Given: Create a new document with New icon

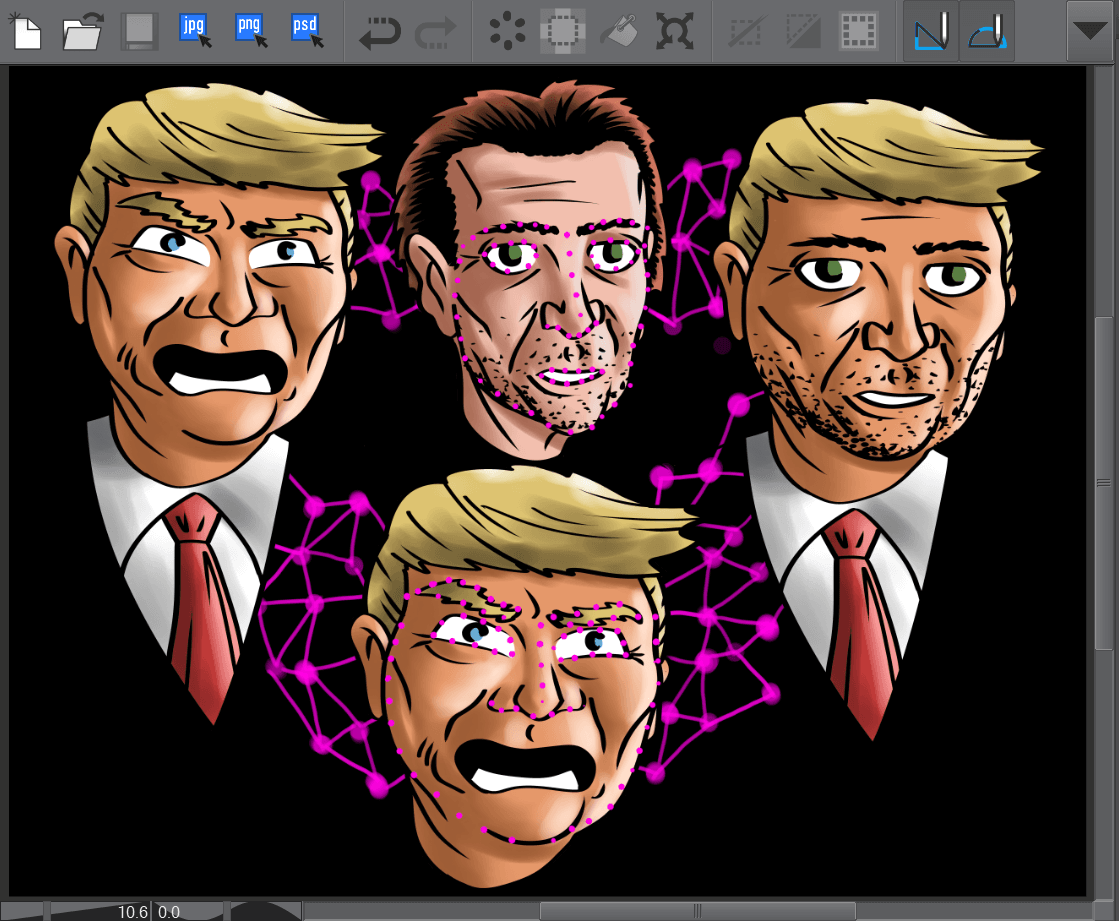Looking at the screenshot, I should (27, 31).
